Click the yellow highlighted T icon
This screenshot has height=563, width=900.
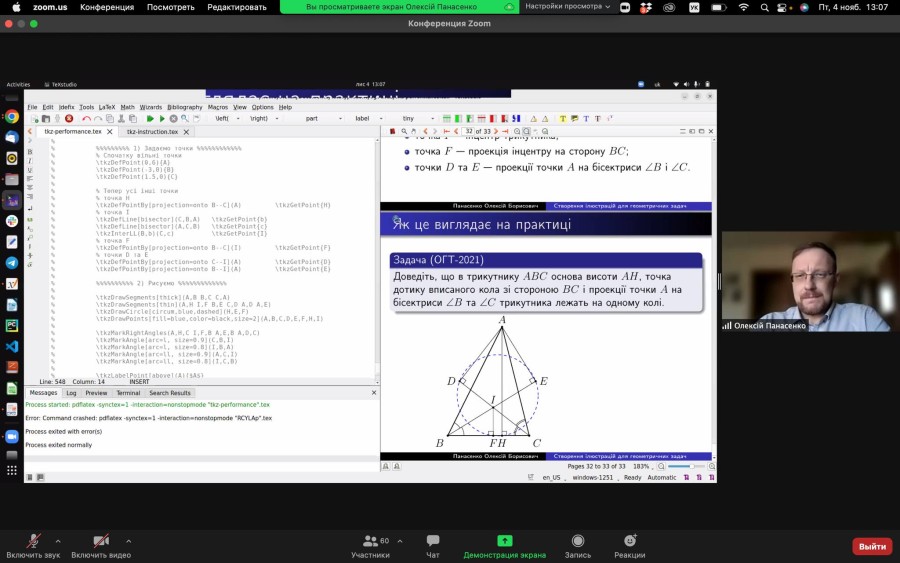(562, 119)
